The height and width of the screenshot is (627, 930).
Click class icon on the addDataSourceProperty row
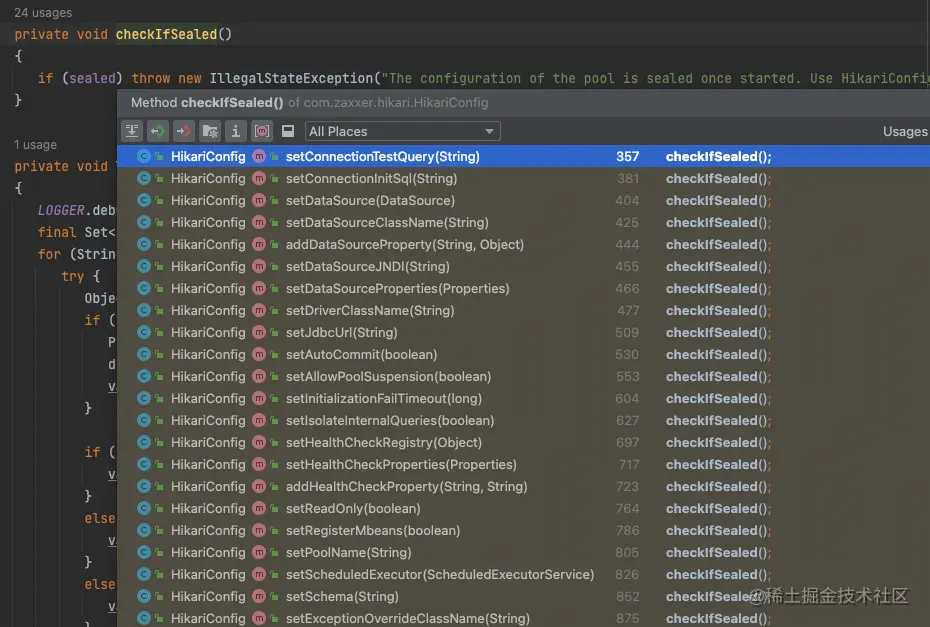point(144,244)
